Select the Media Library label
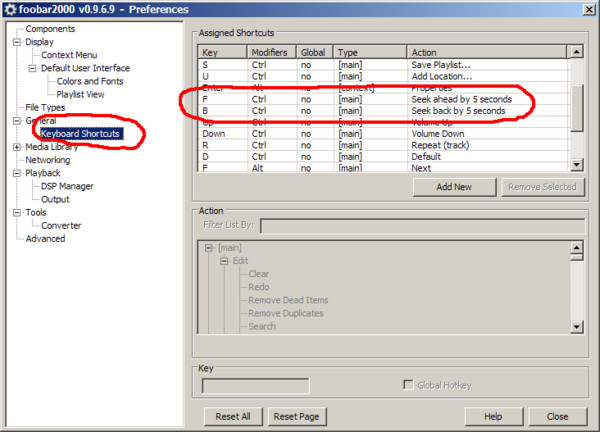Viewport: 600px width, 432px height. coord(52,147)
